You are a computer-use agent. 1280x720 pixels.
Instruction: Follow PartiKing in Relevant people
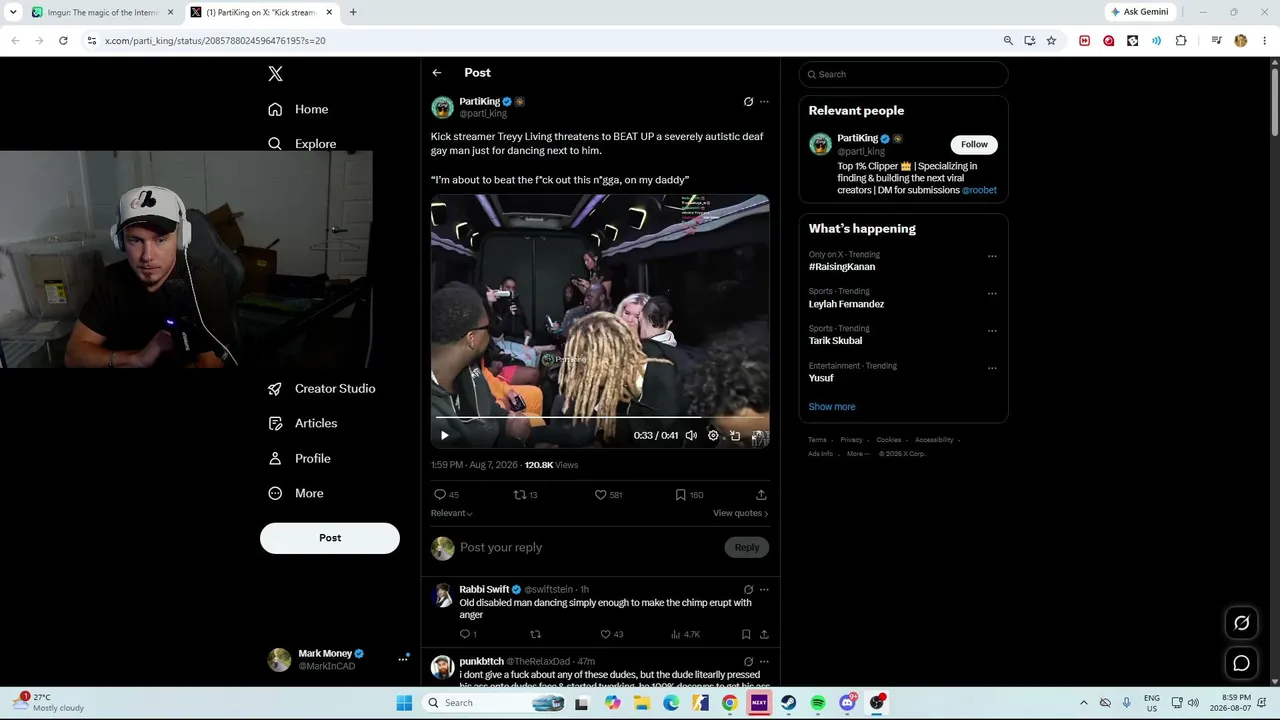[974, 145]
